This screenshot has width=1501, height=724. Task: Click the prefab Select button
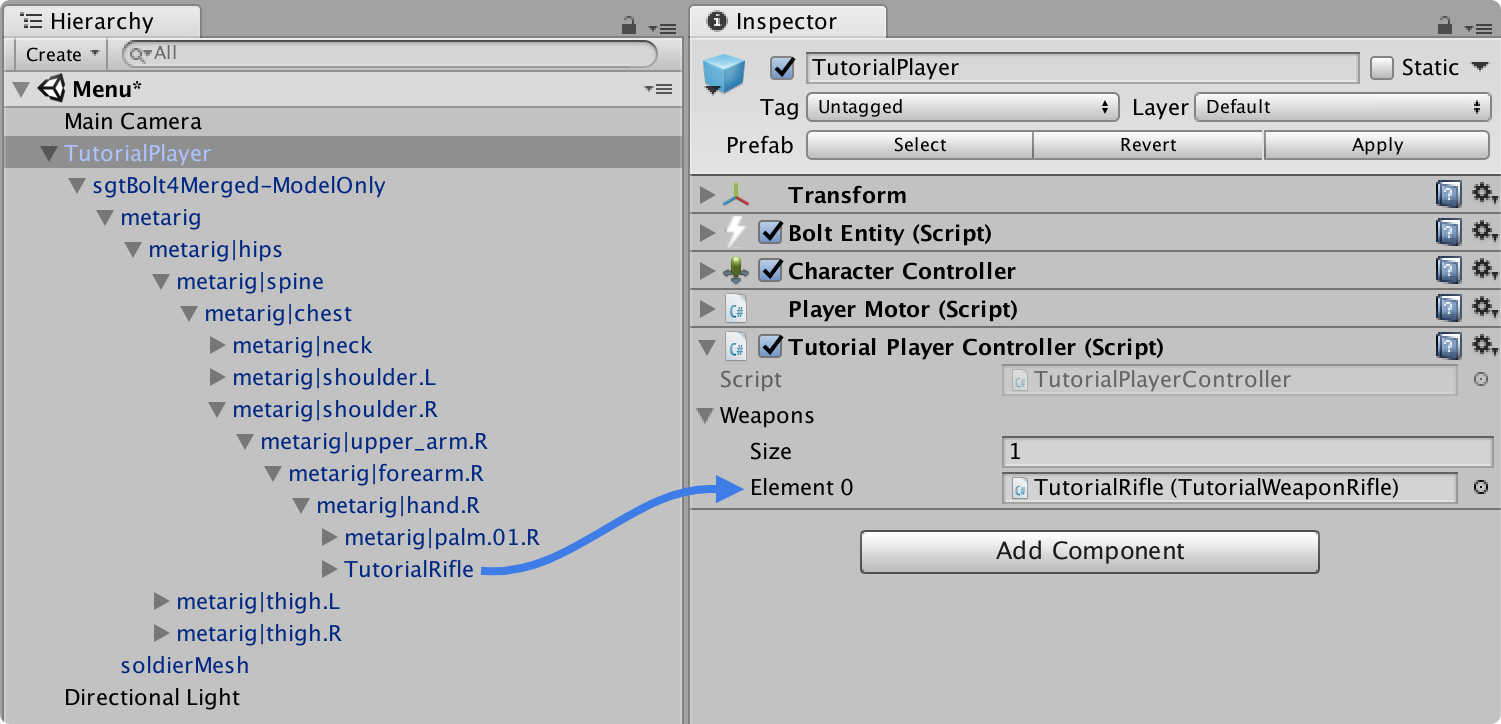(919, 145)
